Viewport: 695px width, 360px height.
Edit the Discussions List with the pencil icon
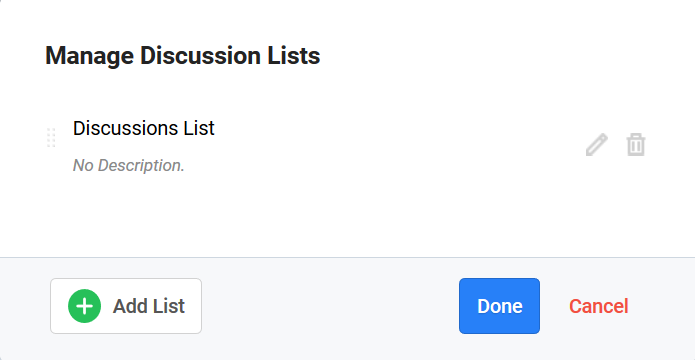tap(597, 145)
